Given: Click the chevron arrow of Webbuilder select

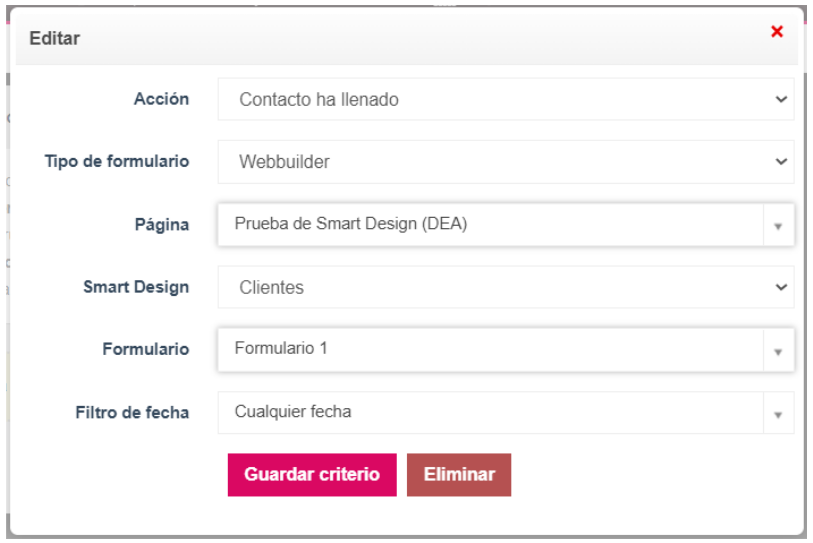Looking at the screenshot, I should [x=781, y=162].
